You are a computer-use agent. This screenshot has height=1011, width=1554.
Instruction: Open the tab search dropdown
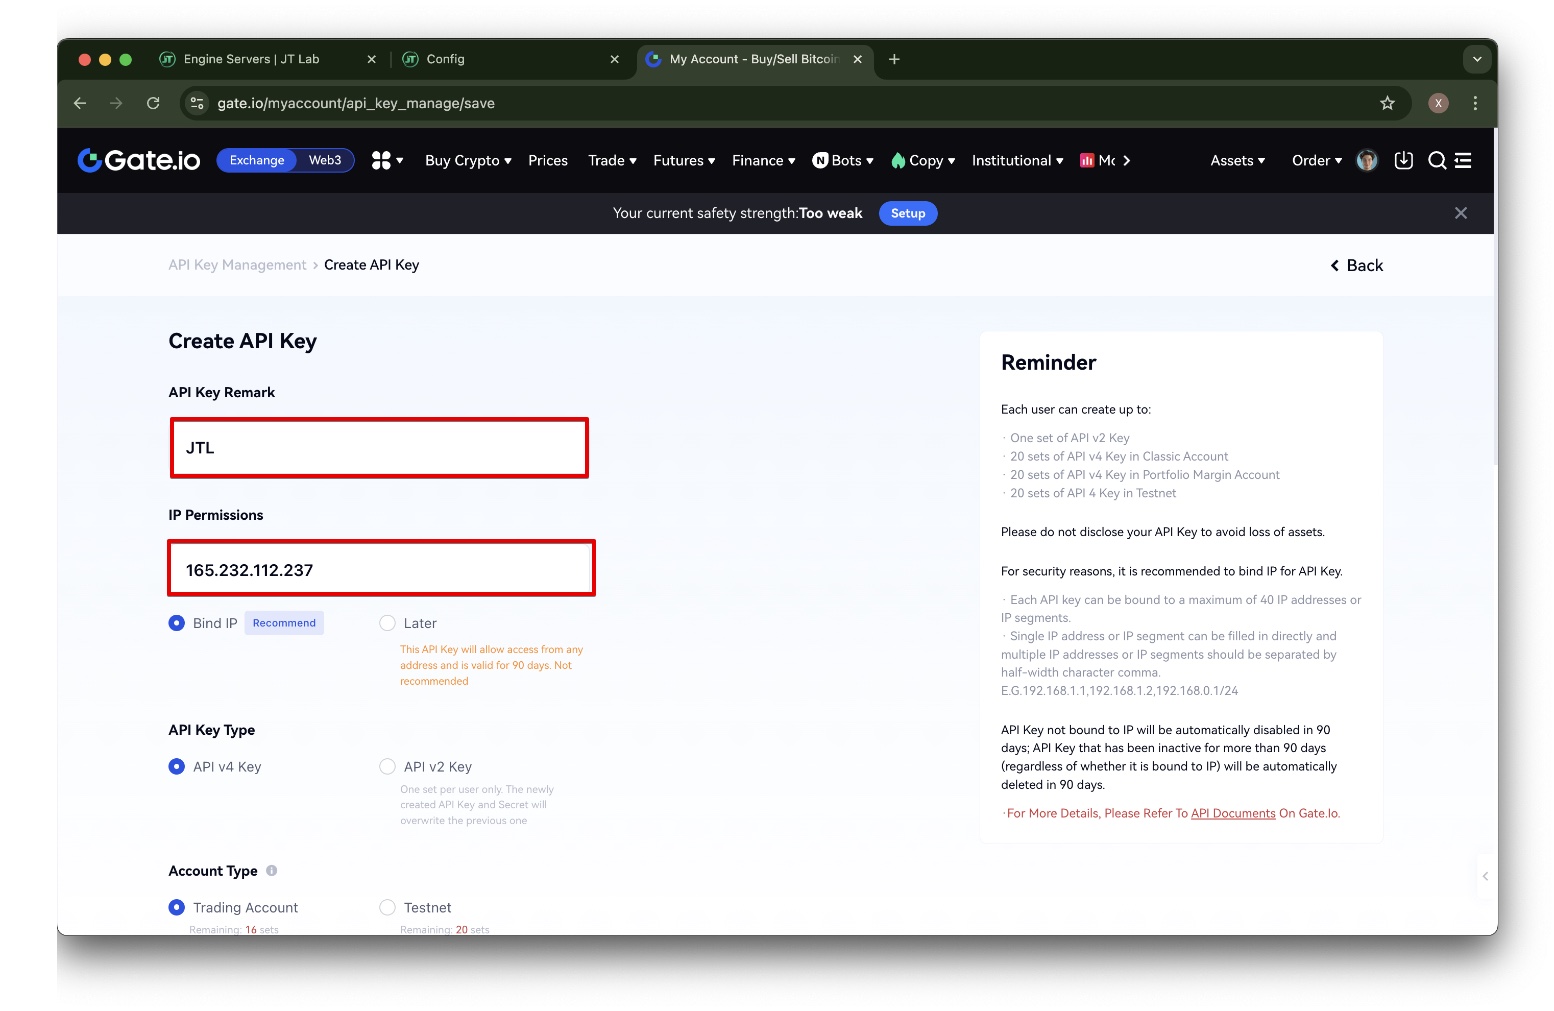(x=1477, y=59)
